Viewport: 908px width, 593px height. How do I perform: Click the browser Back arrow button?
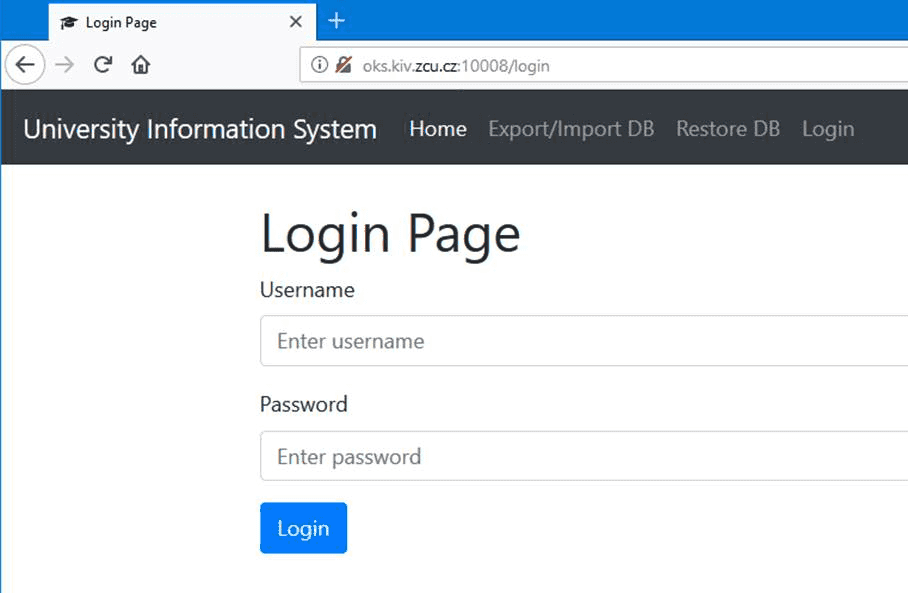point(25,65)
